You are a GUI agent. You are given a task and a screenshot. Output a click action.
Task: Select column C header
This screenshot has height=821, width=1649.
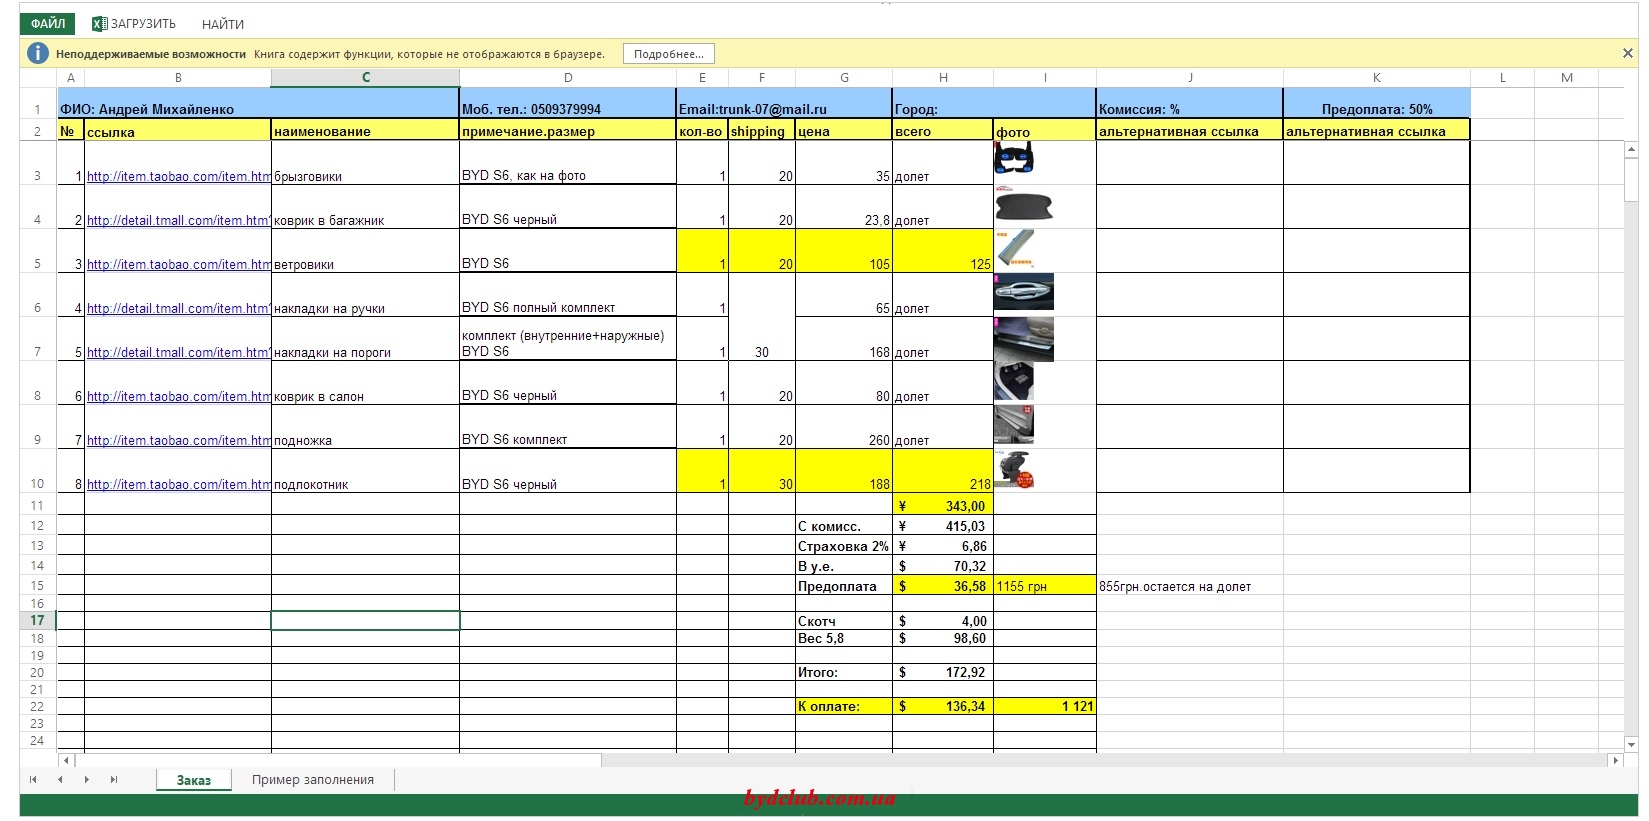(365, 77)
